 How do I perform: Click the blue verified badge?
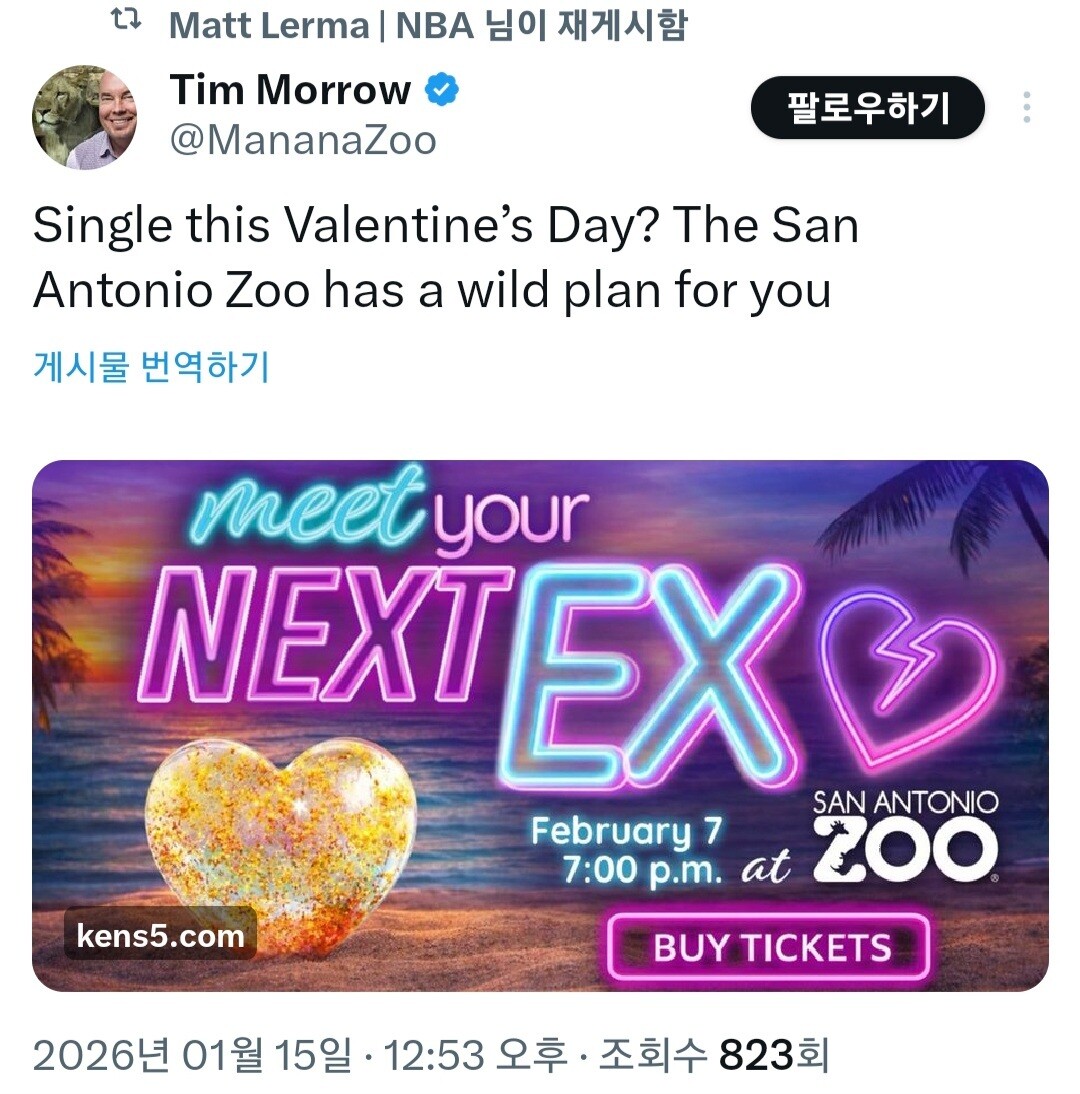click(442, 91)
